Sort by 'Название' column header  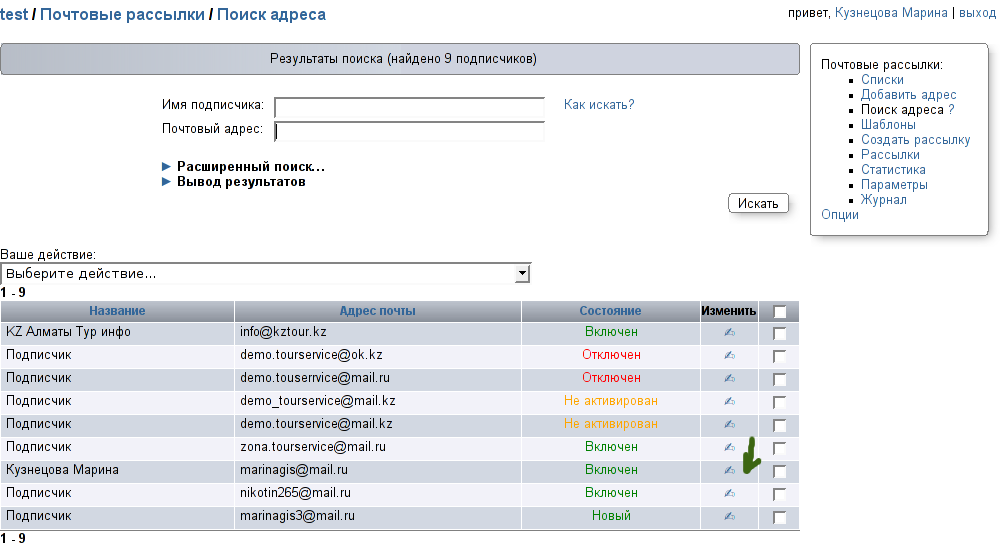(x=117, y=311)
